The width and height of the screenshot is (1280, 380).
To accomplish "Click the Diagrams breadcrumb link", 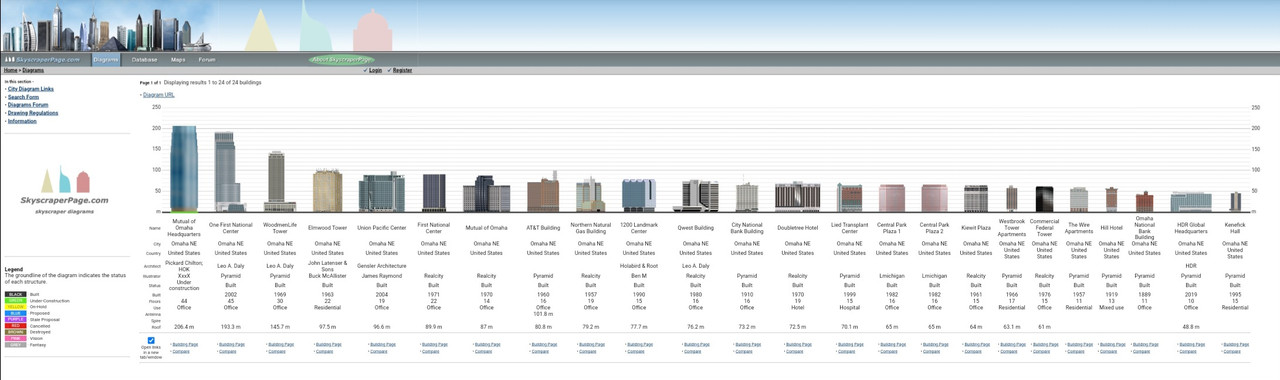I will (x=33, y=71).
